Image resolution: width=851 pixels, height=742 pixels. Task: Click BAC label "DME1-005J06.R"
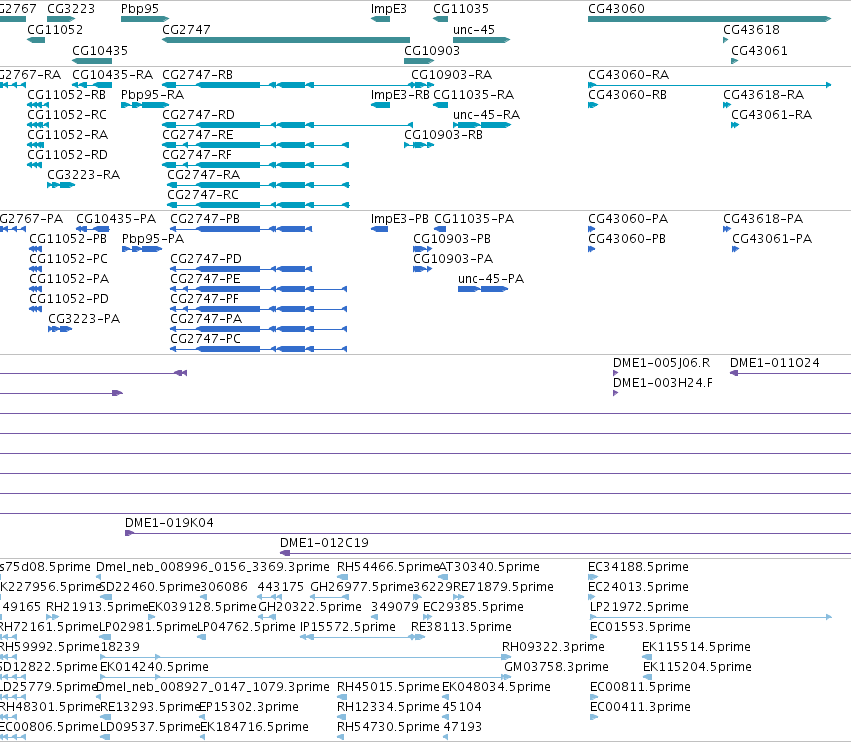[662, 363]
